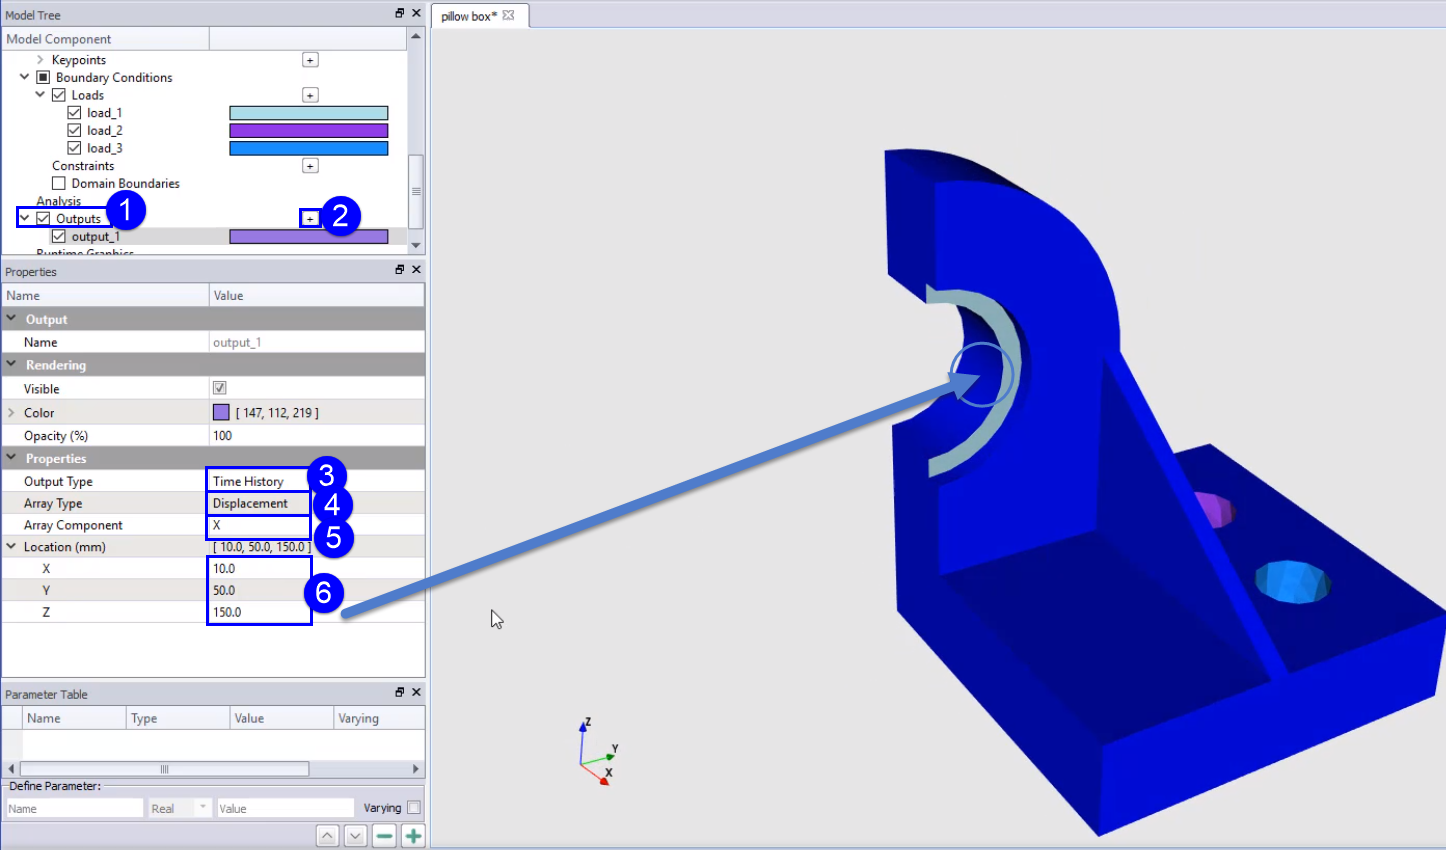Click the load_3 blue color swatch

tap(309, 148)
